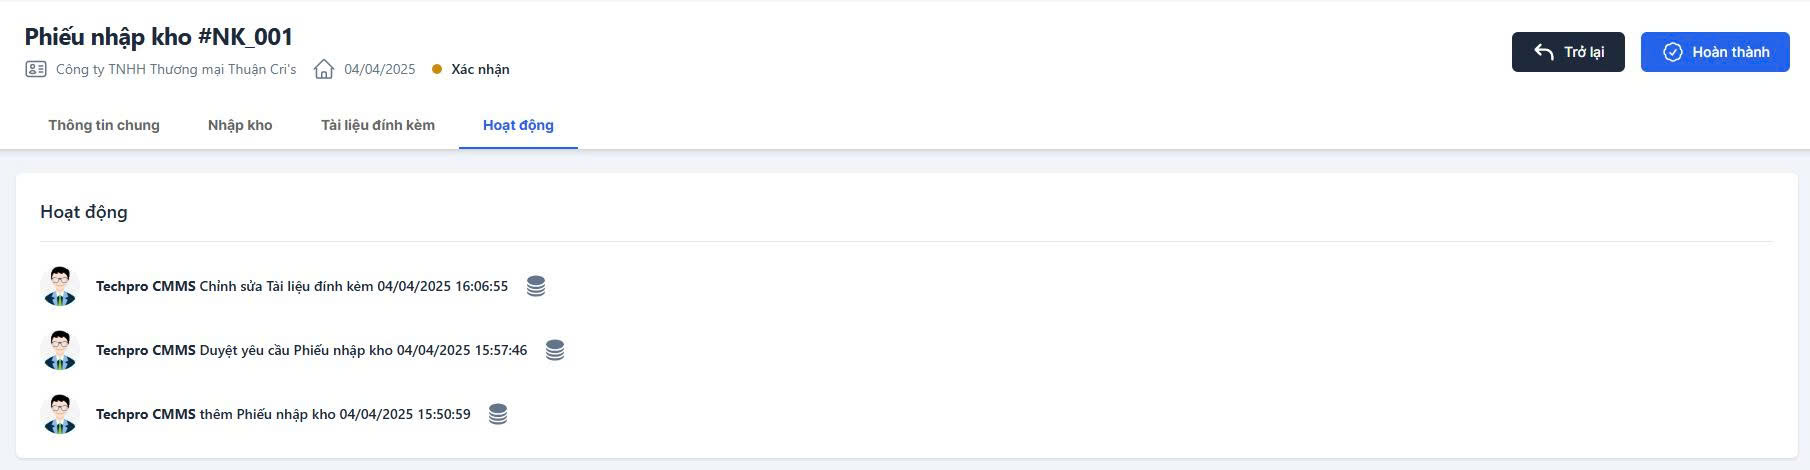1810x470 pixels.
Task: Click database icon after the 15:50:59 entry
Action: click(498, 415)
